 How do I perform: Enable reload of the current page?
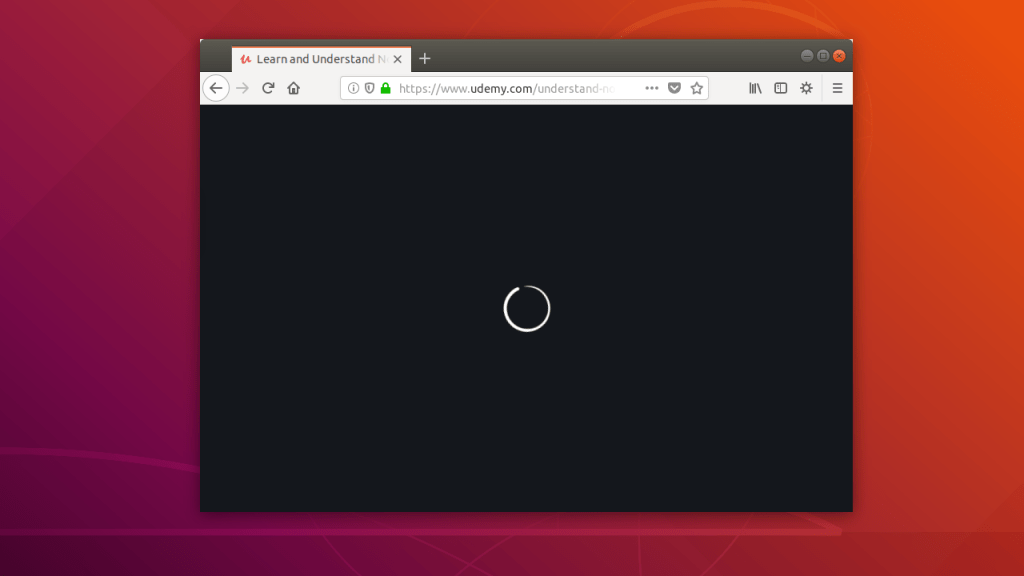[x=267, y=88]
